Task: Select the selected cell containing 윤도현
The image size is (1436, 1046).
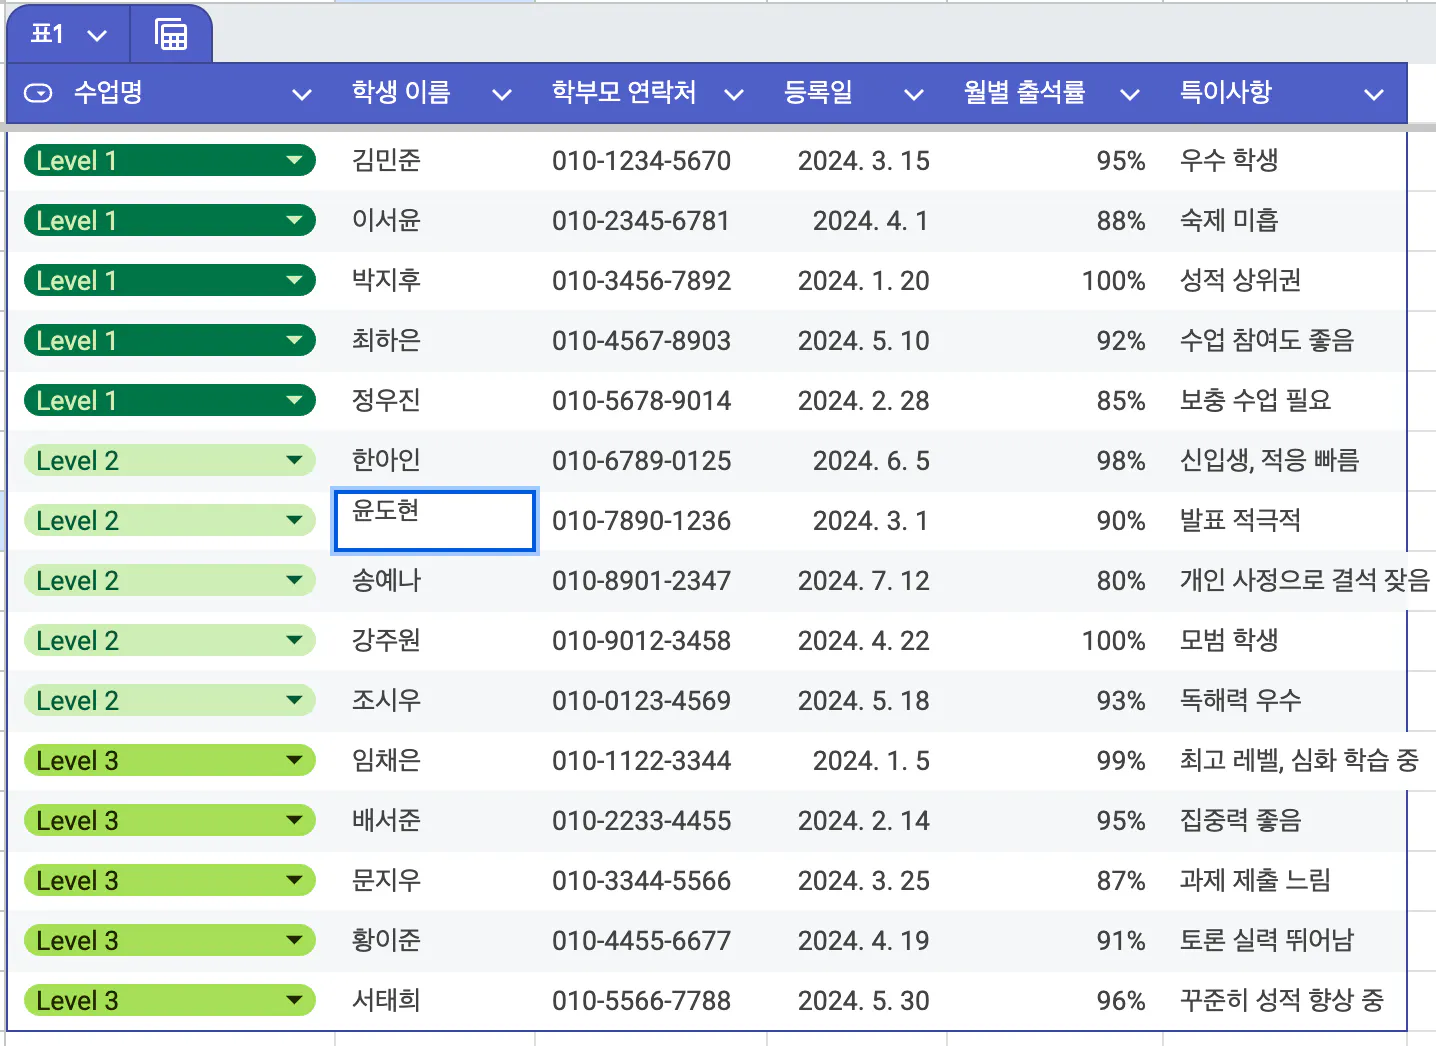Action: [435, 520]
